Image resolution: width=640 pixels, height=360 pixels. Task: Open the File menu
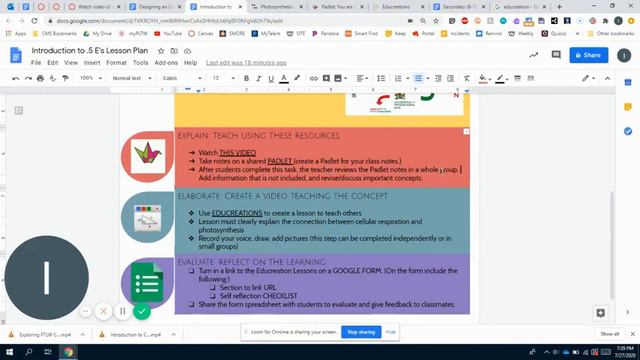pos(36,63)
